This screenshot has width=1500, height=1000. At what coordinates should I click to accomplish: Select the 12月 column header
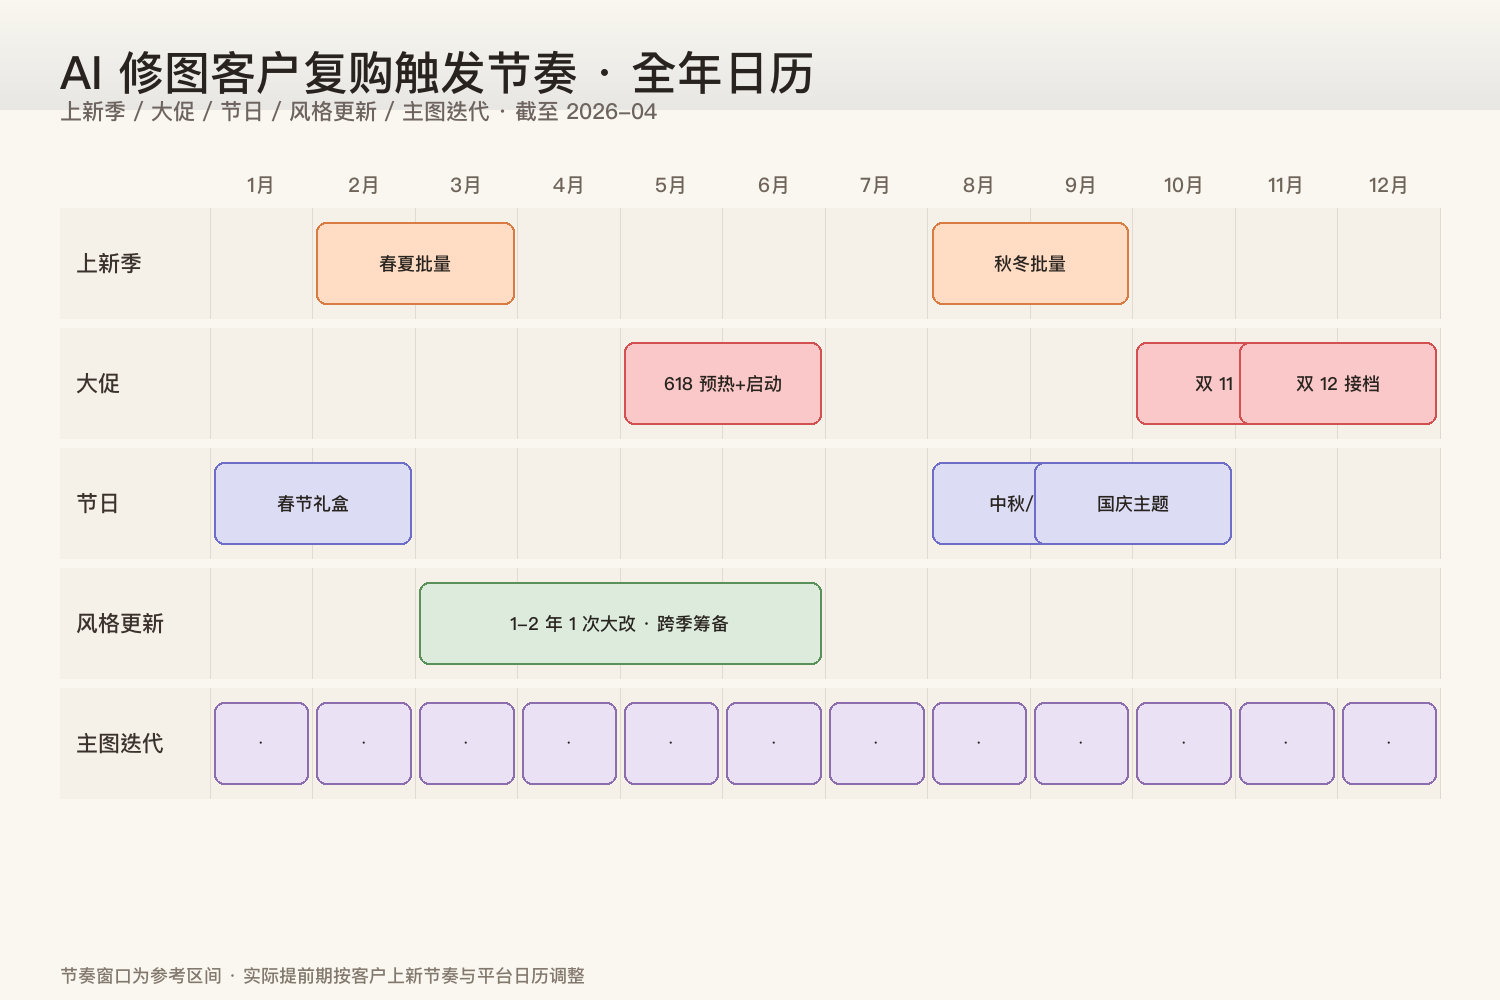click(x=1388, y=185)
